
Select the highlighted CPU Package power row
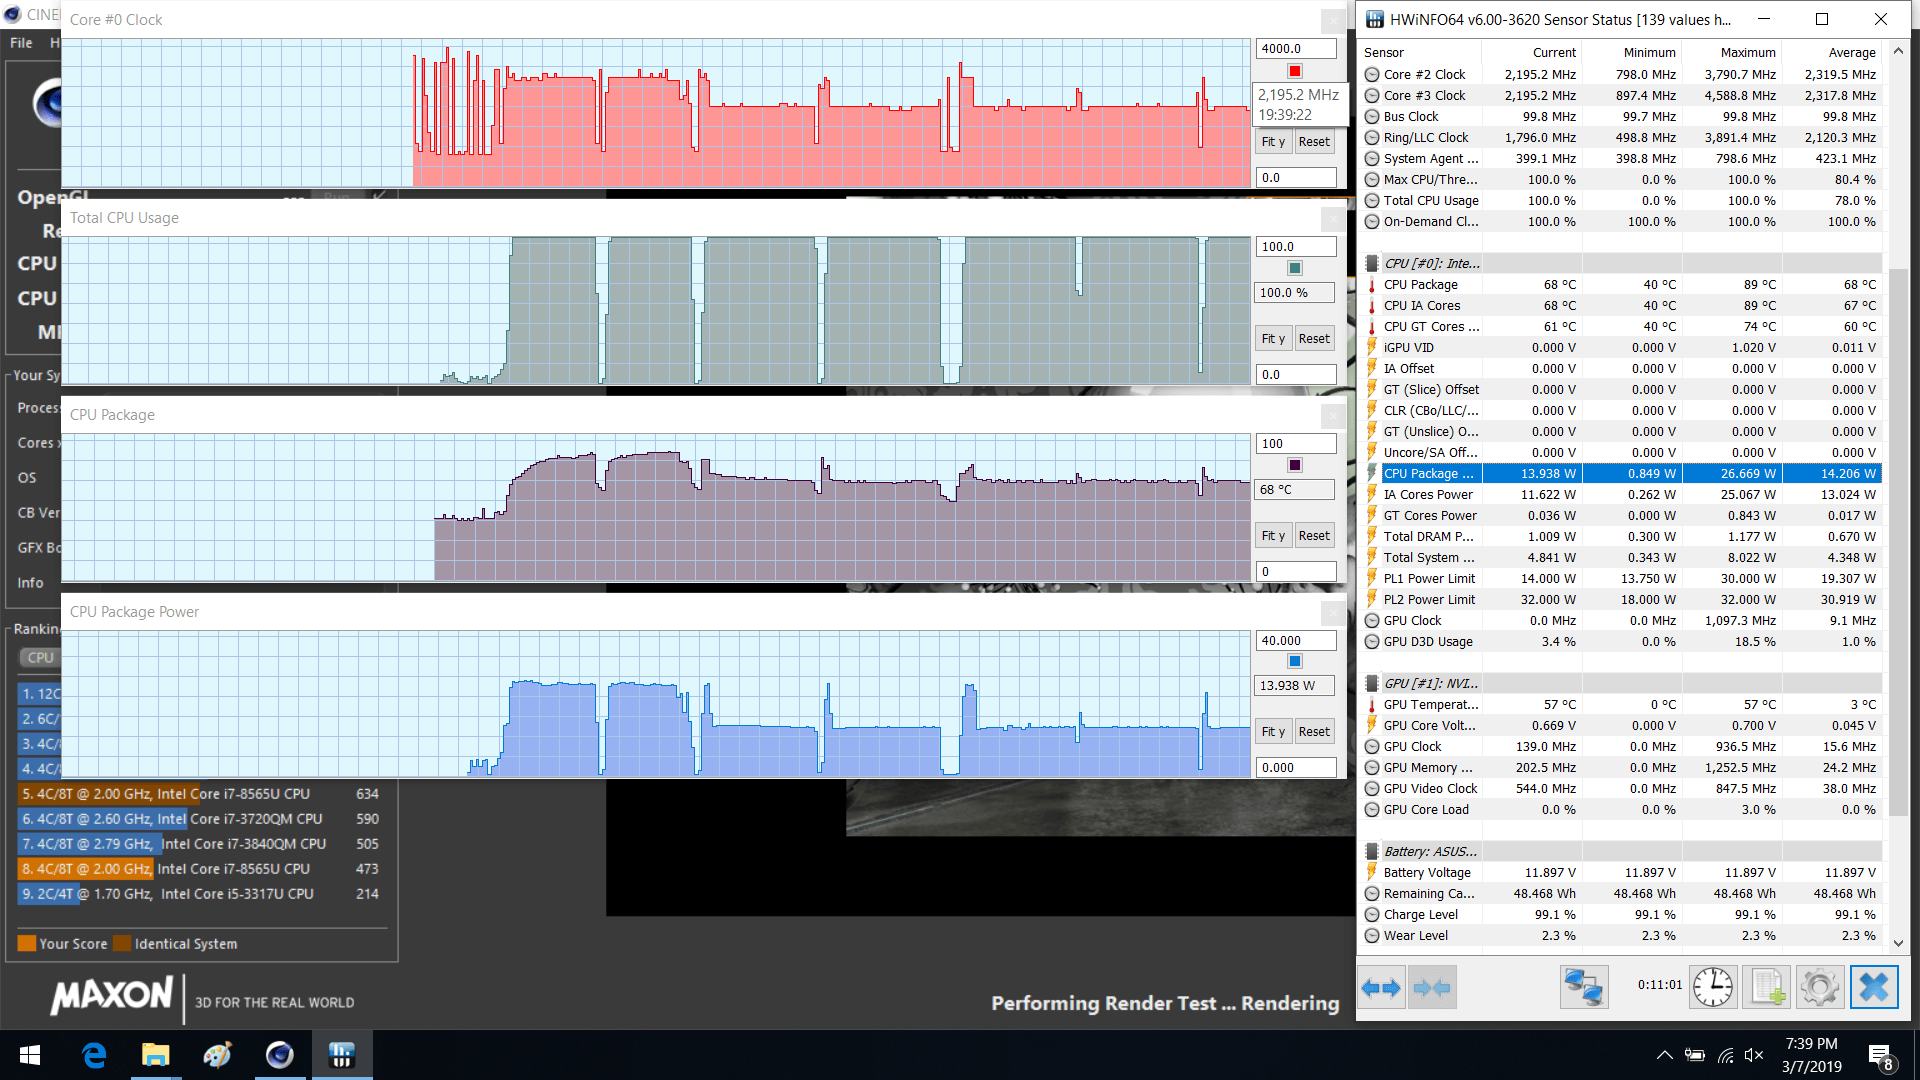1622,474
